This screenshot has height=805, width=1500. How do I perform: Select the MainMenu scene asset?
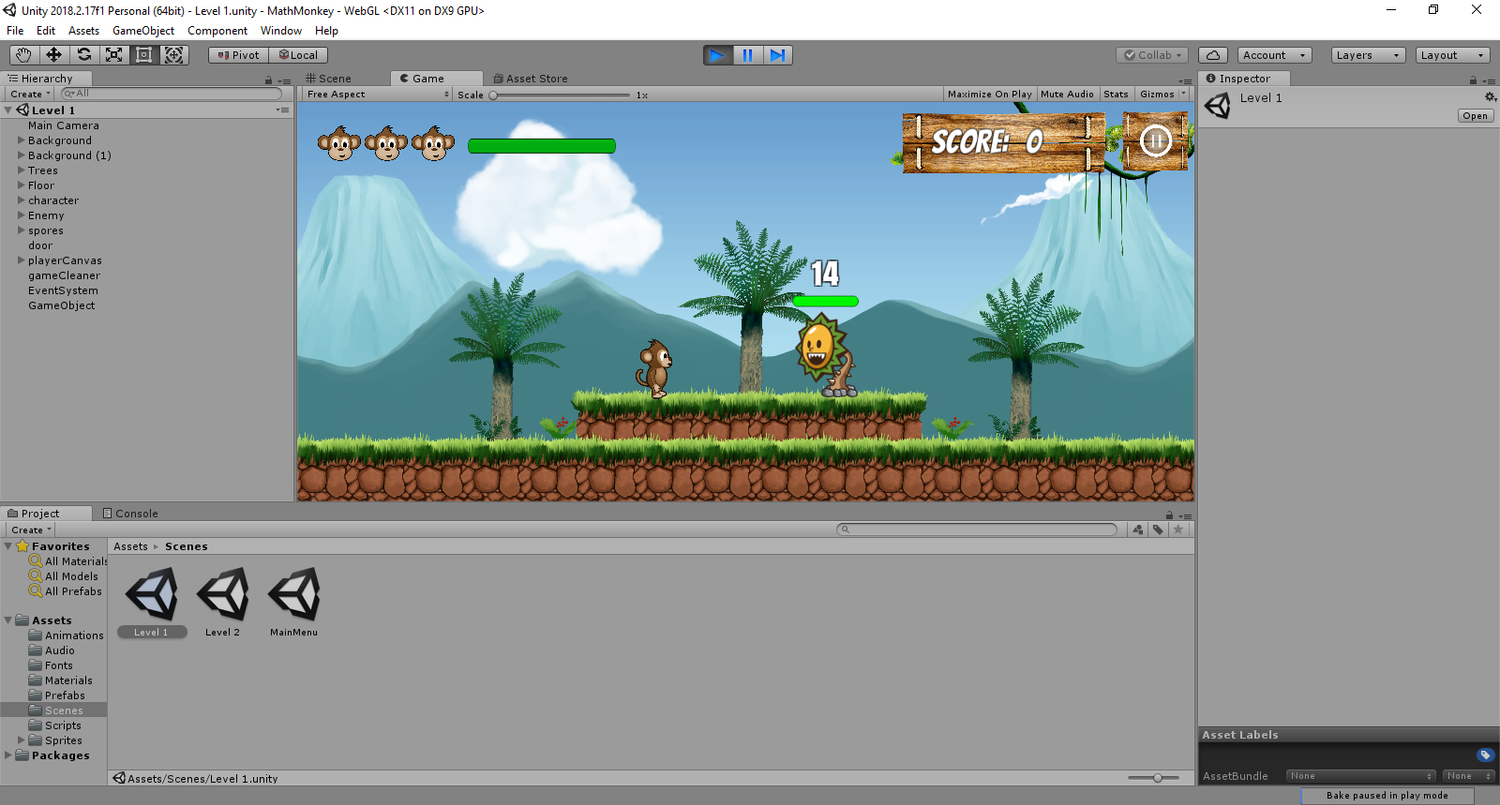click(294, 603)
